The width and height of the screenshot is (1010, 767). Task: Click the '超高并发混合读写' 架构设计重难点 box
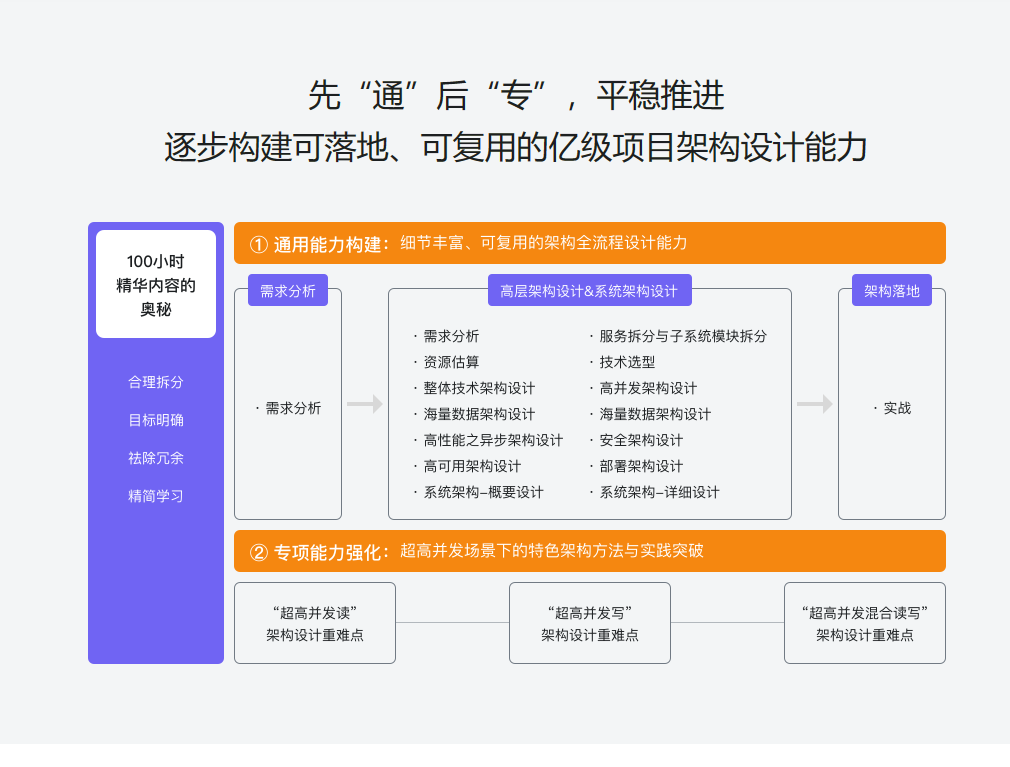[x=864, y=623]
